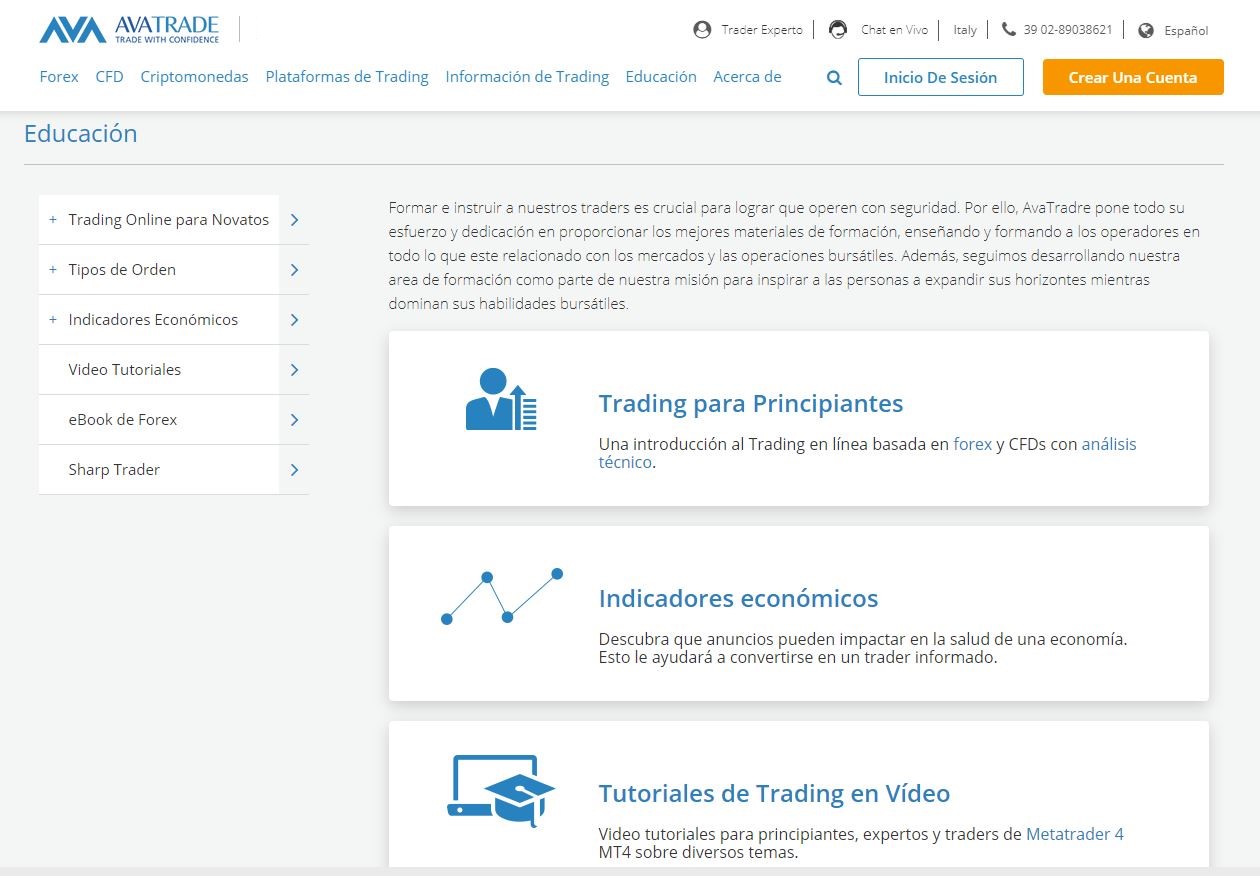Click the Tutoriales graduation cap monitor icon
This screenshot has height=876, width=1260.
click(x=500, y=790)
